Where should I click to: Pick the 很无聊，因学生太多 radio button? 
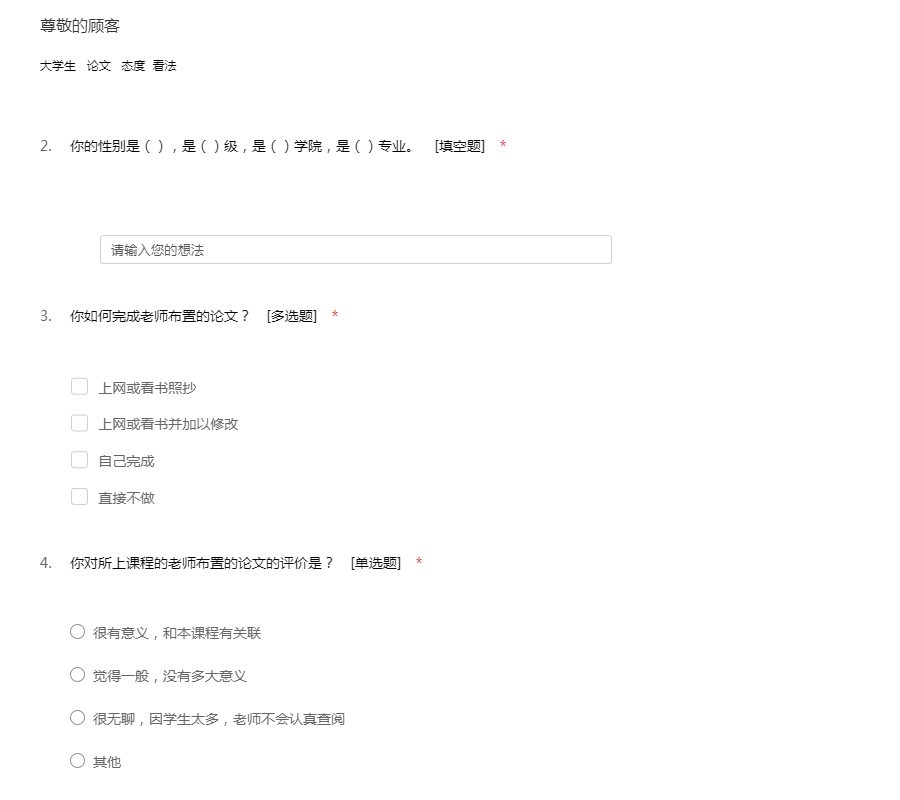[78, 718]
